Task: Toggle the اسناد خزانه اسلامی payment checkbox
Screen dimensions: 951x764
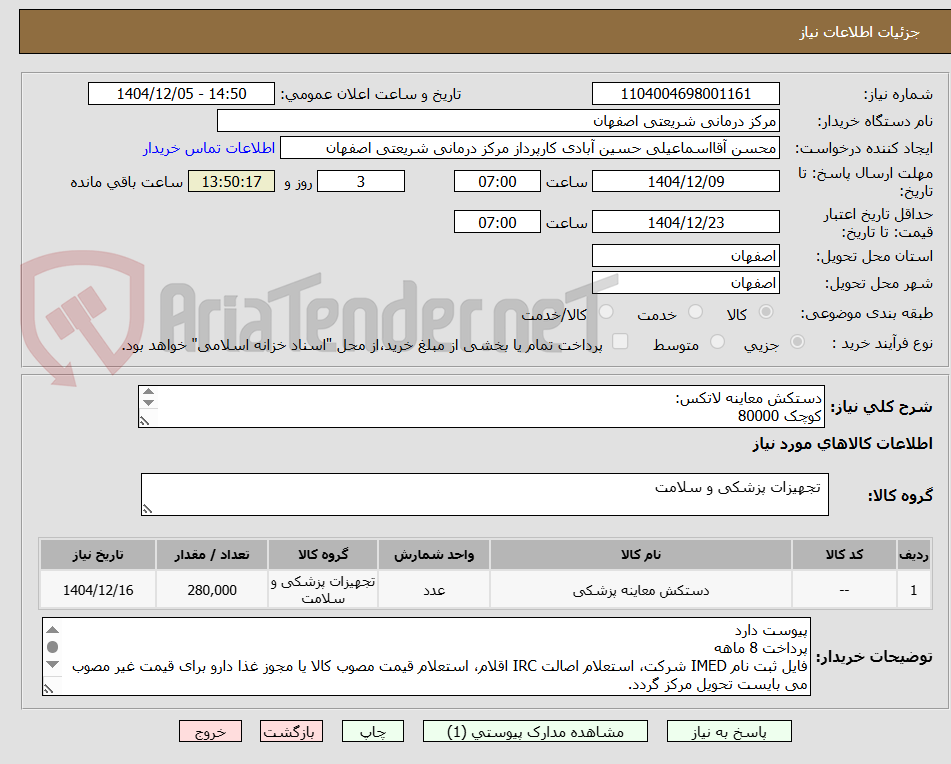Action: [x=620, y=341]
